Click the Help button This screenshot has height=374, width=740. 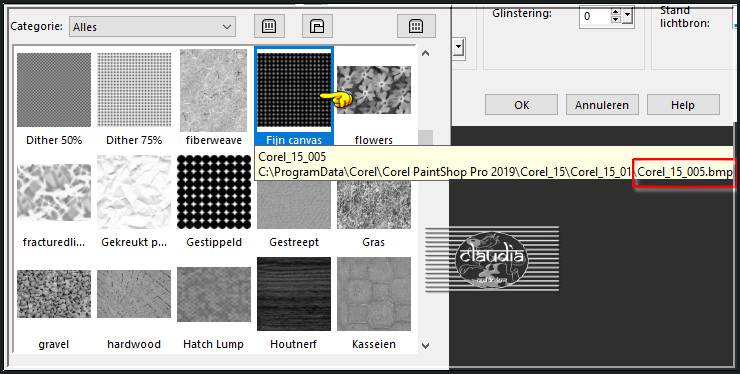tap(683, 105)
